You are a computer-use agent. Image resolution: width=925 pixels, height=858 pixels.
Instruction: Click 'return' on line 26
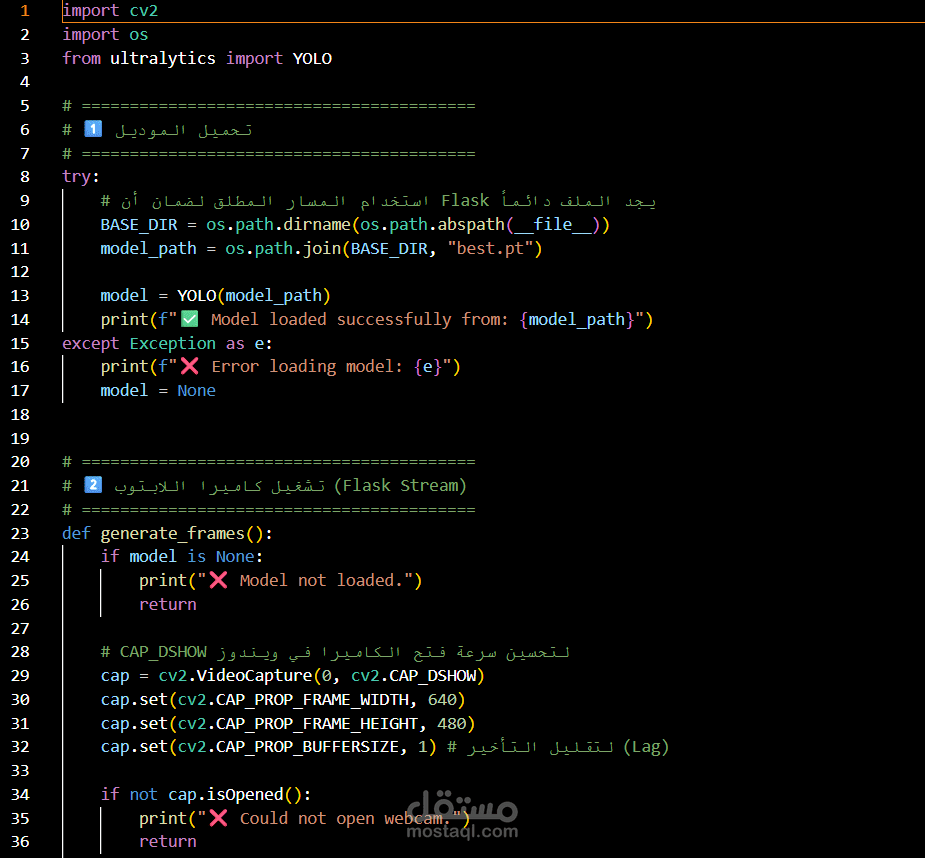[168, 604]
